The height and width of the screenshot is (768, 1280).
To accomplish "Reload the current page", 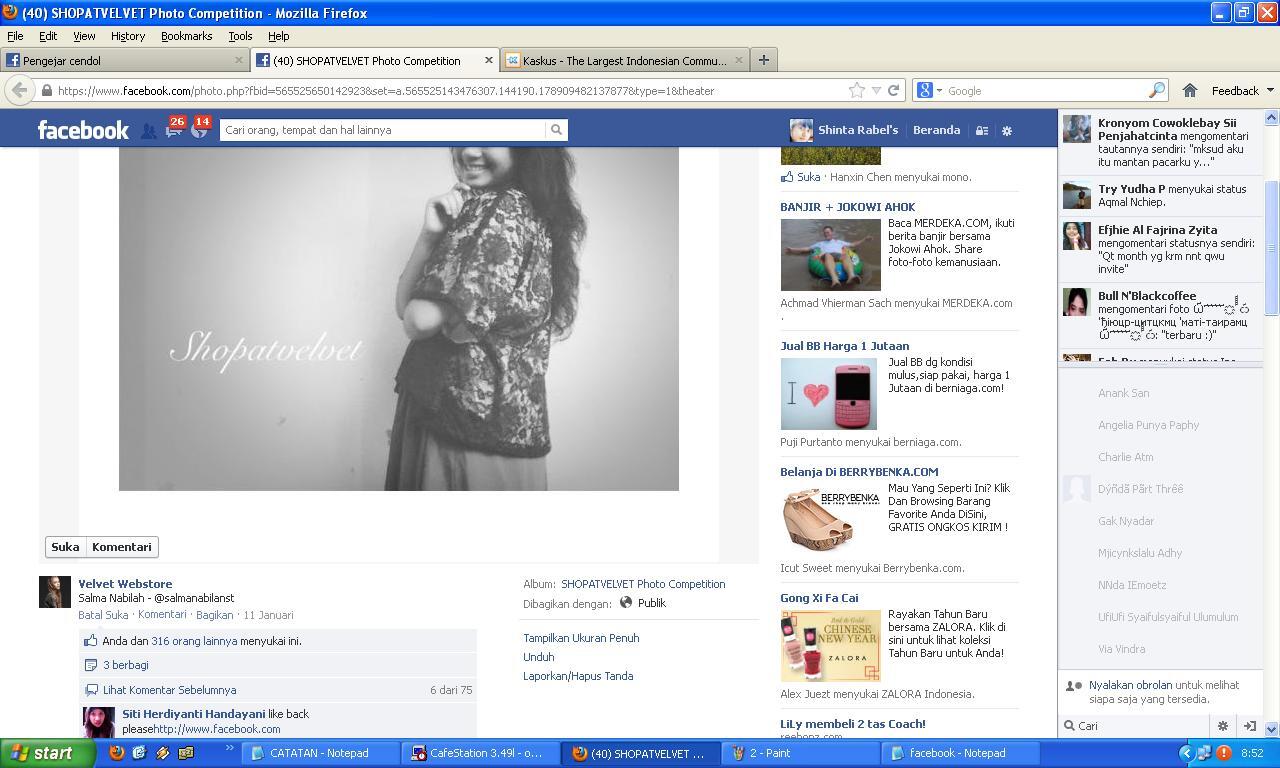I will tap(893, 90).
